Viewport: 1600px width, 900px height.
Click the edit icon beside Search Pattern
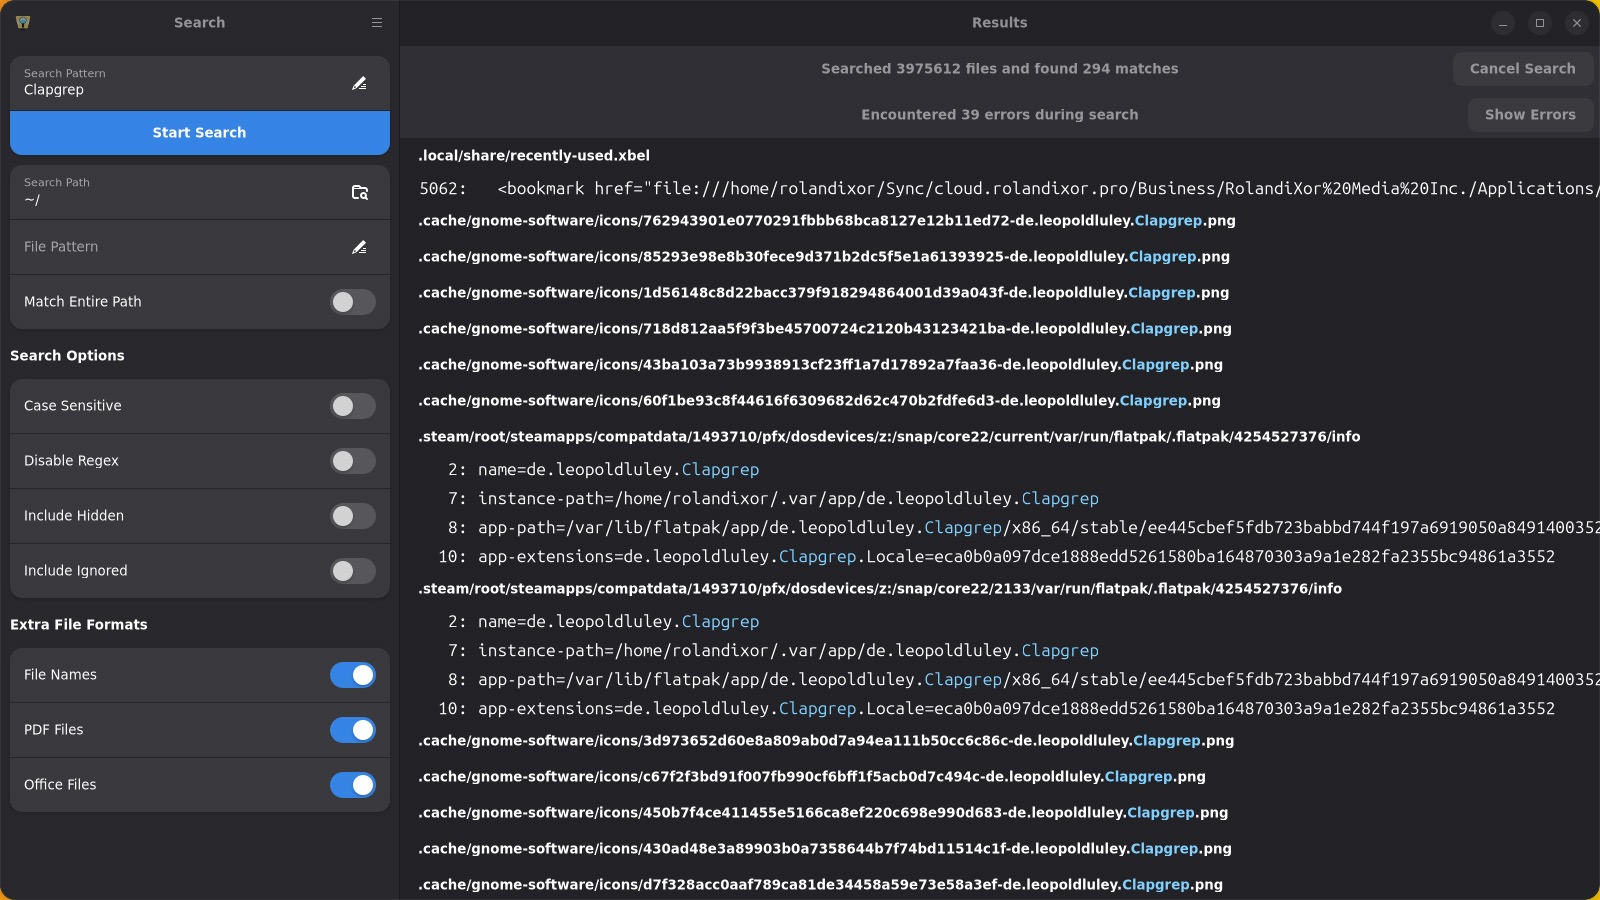359,83
